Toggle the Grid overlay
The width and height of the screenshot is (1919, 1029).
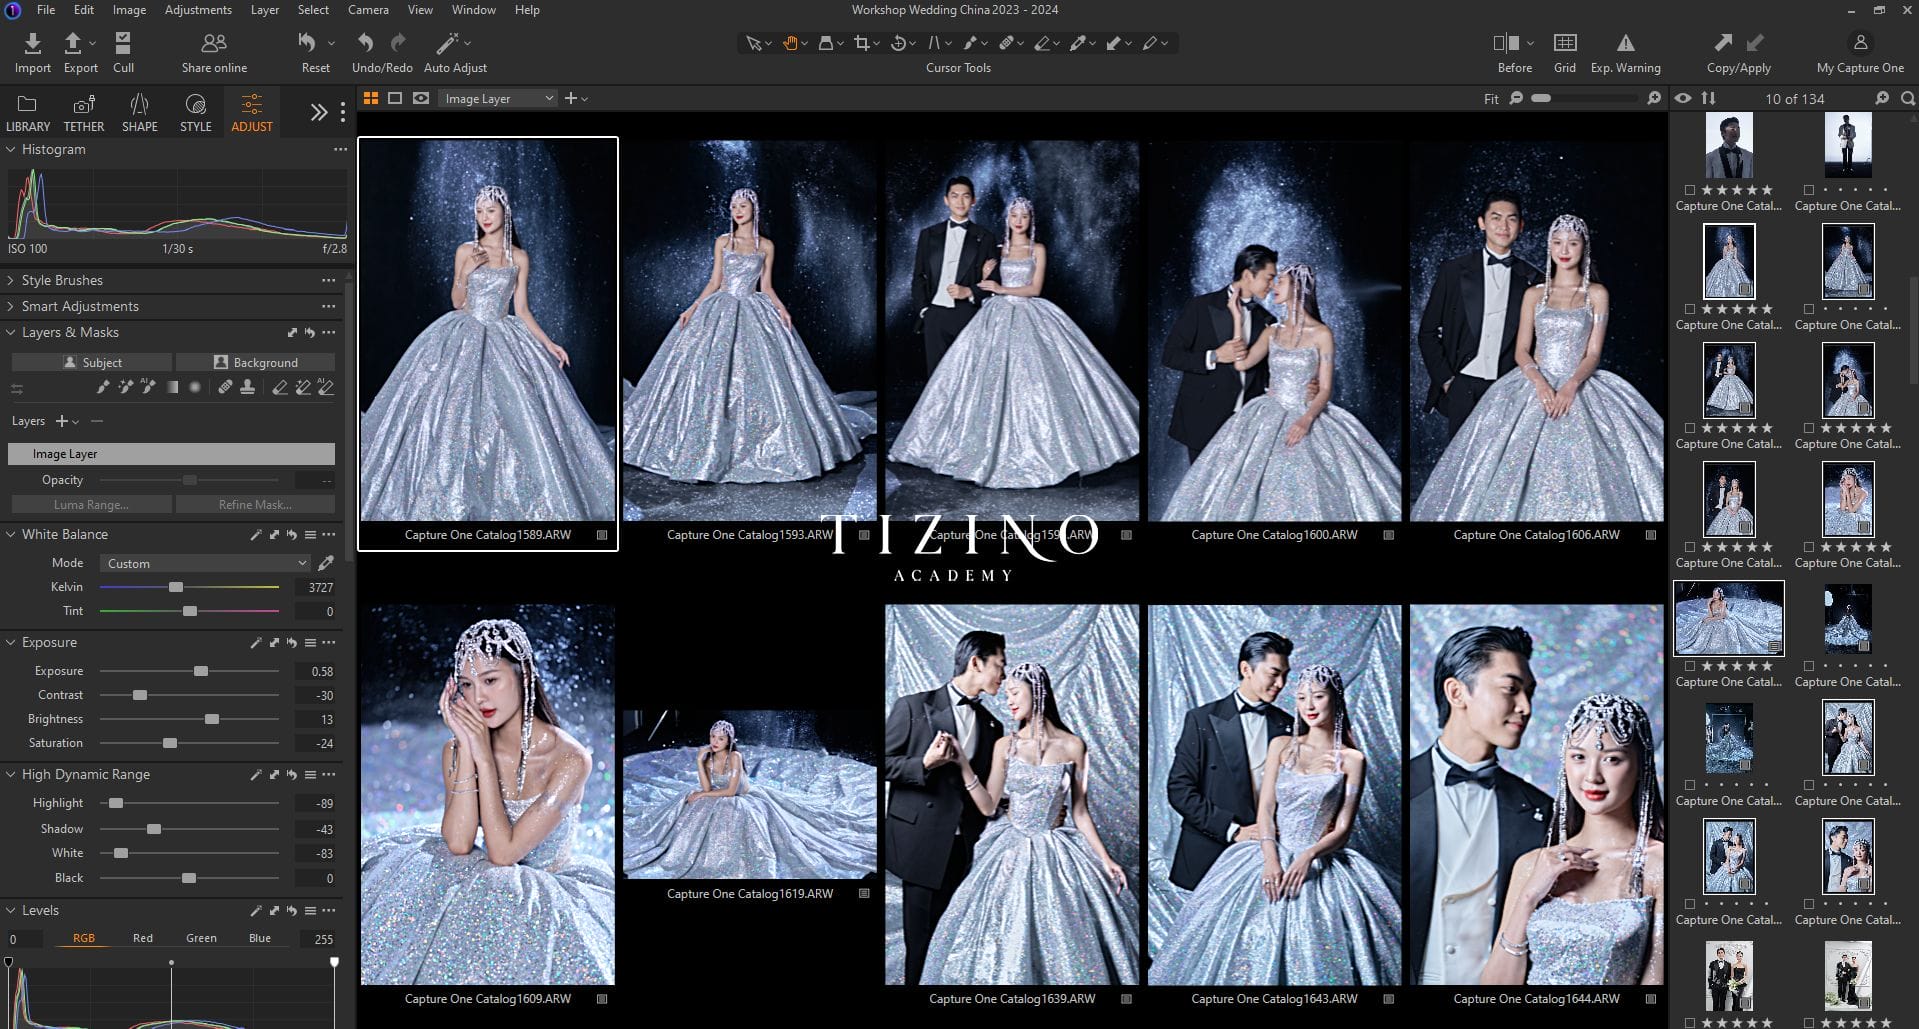click(1565, 43)
